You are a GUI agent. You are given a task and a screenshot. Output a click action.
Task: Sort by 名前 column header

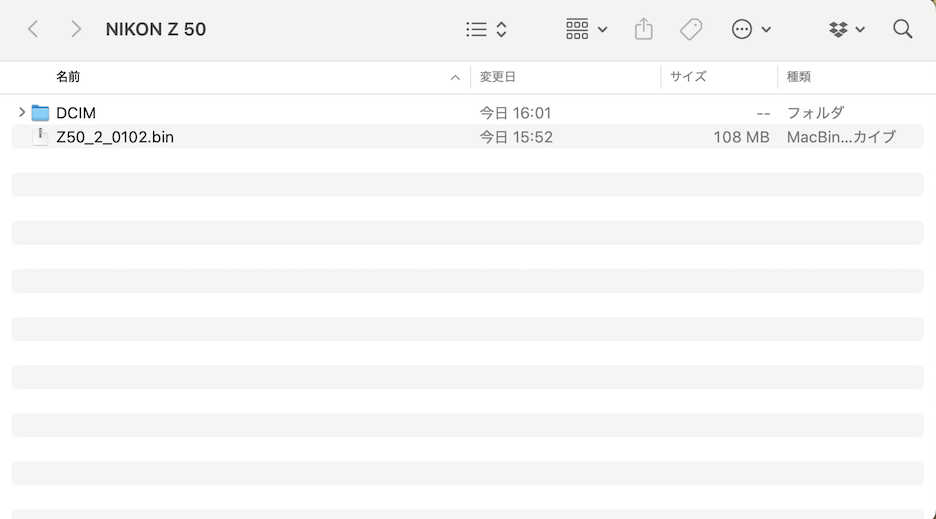click(68, 77)
